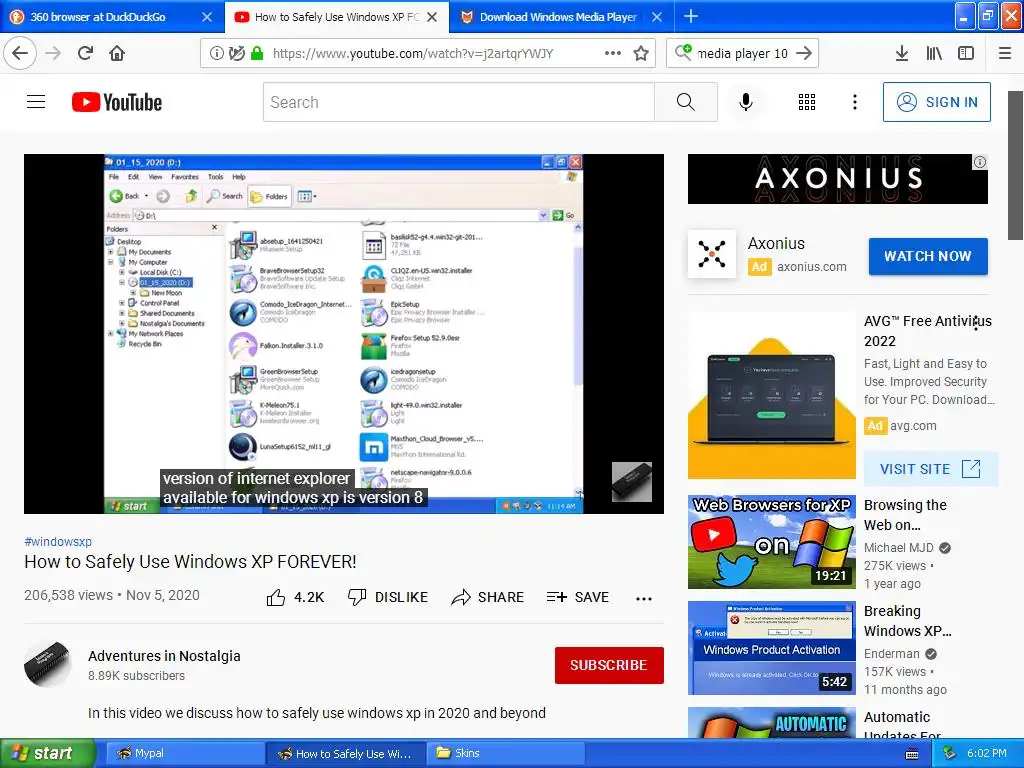Viewport: 1024px width, 768px height.
Task: Open Adventures in Nostalgia channel name
Action: [x=164, y=656]
